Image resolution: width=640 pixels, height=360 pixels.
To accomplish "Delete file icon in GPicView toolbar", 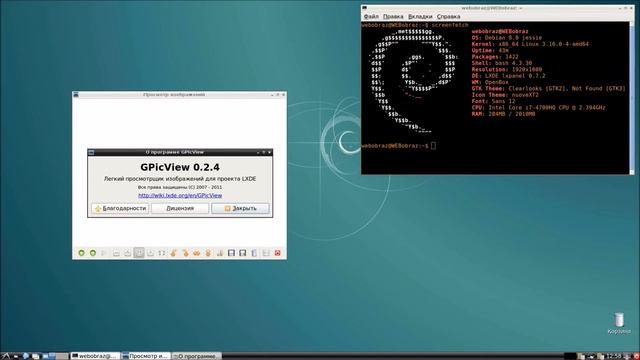I will 254,253.
